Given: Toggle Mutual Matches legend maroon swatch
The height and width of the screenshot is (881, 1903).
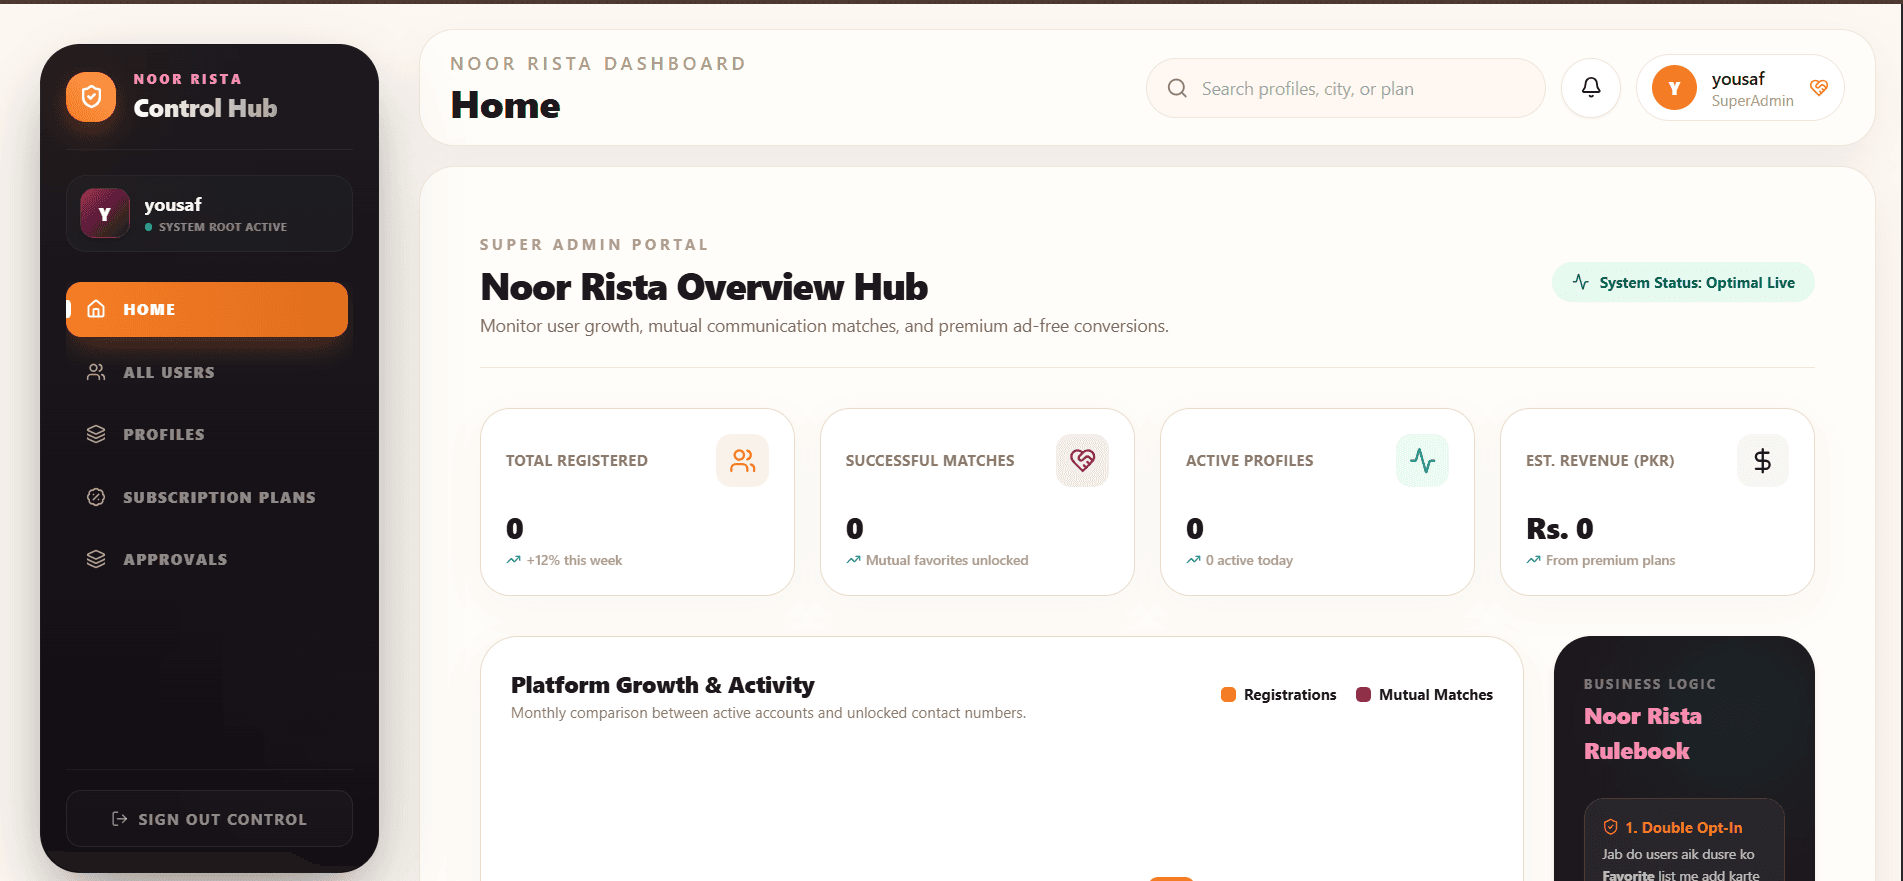Looking at the screenshot, I should [x=1363, y=694].
